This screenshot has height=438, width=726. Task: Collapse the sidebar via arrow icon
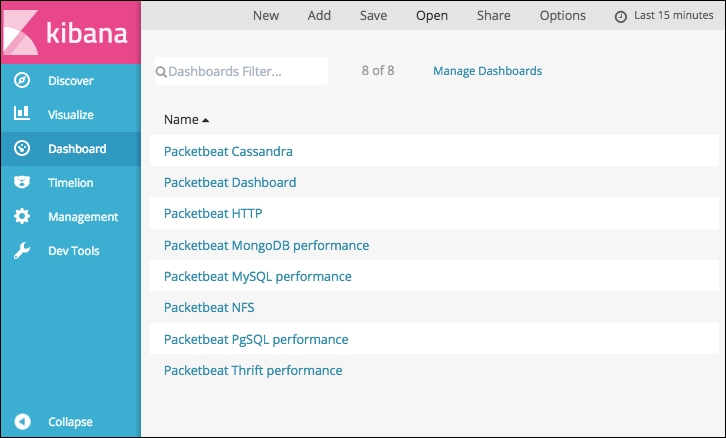[x=22, y=421]
